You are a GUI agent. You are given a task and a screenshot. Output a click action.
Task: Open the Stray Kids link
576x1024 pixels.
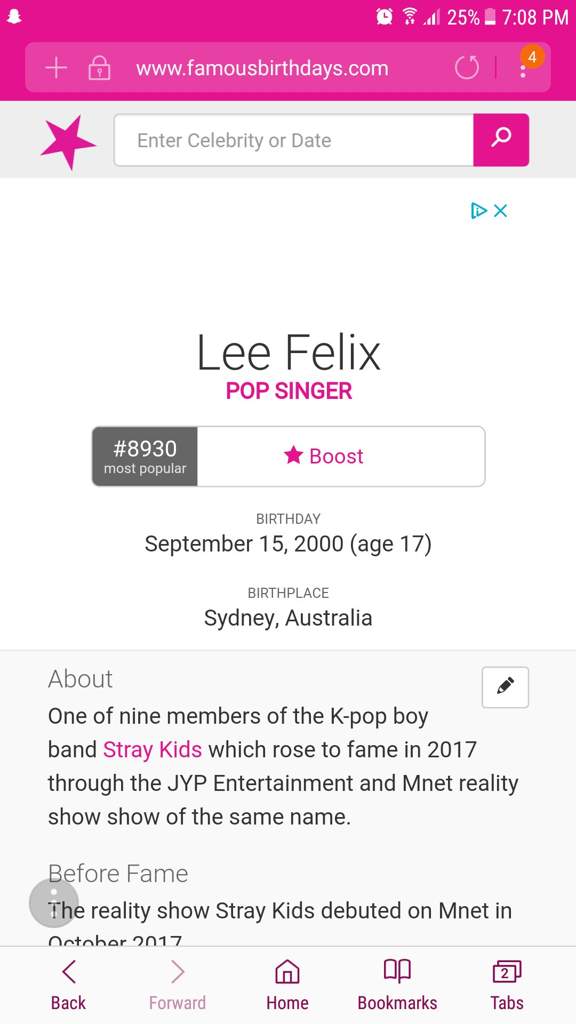tap(152, 749)
